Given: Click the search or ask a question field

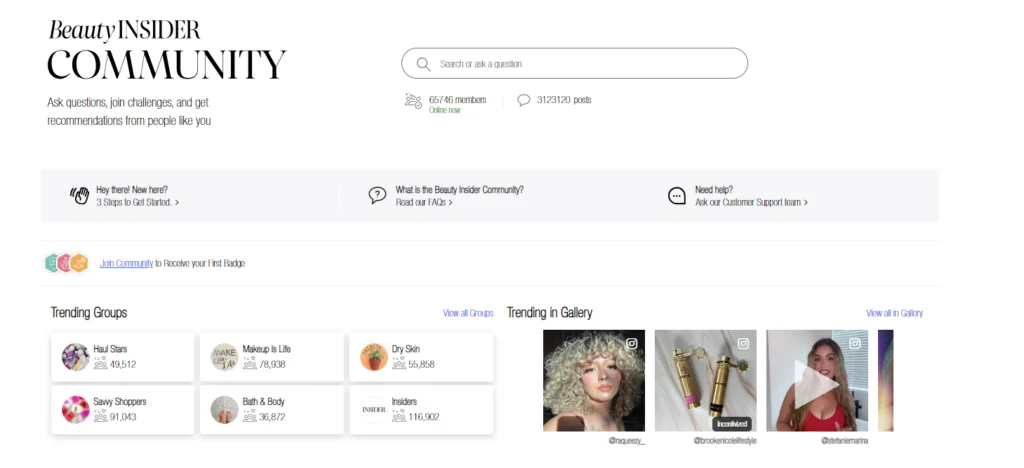Looking at the screenshot, I should pos(574,63).
